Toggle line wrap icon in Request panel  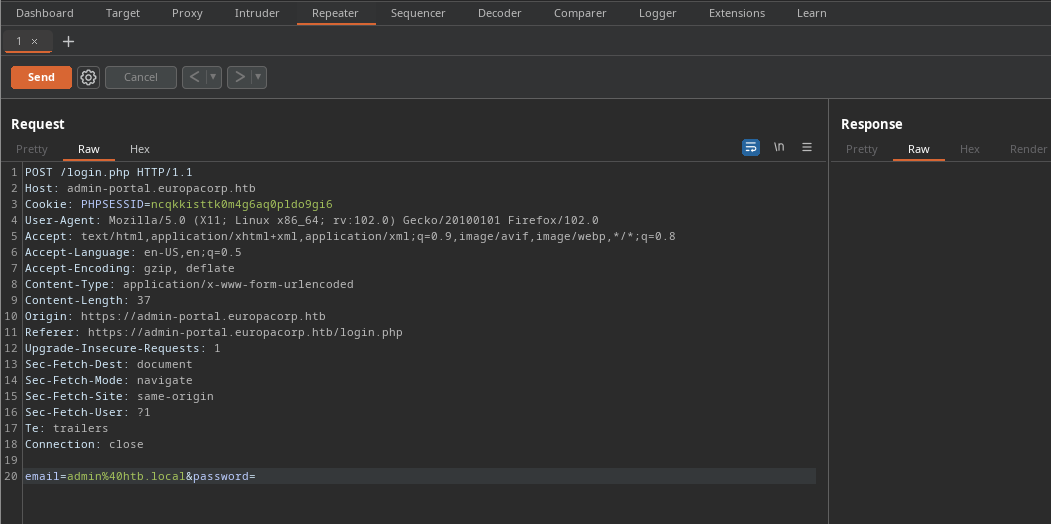point(751,147)
